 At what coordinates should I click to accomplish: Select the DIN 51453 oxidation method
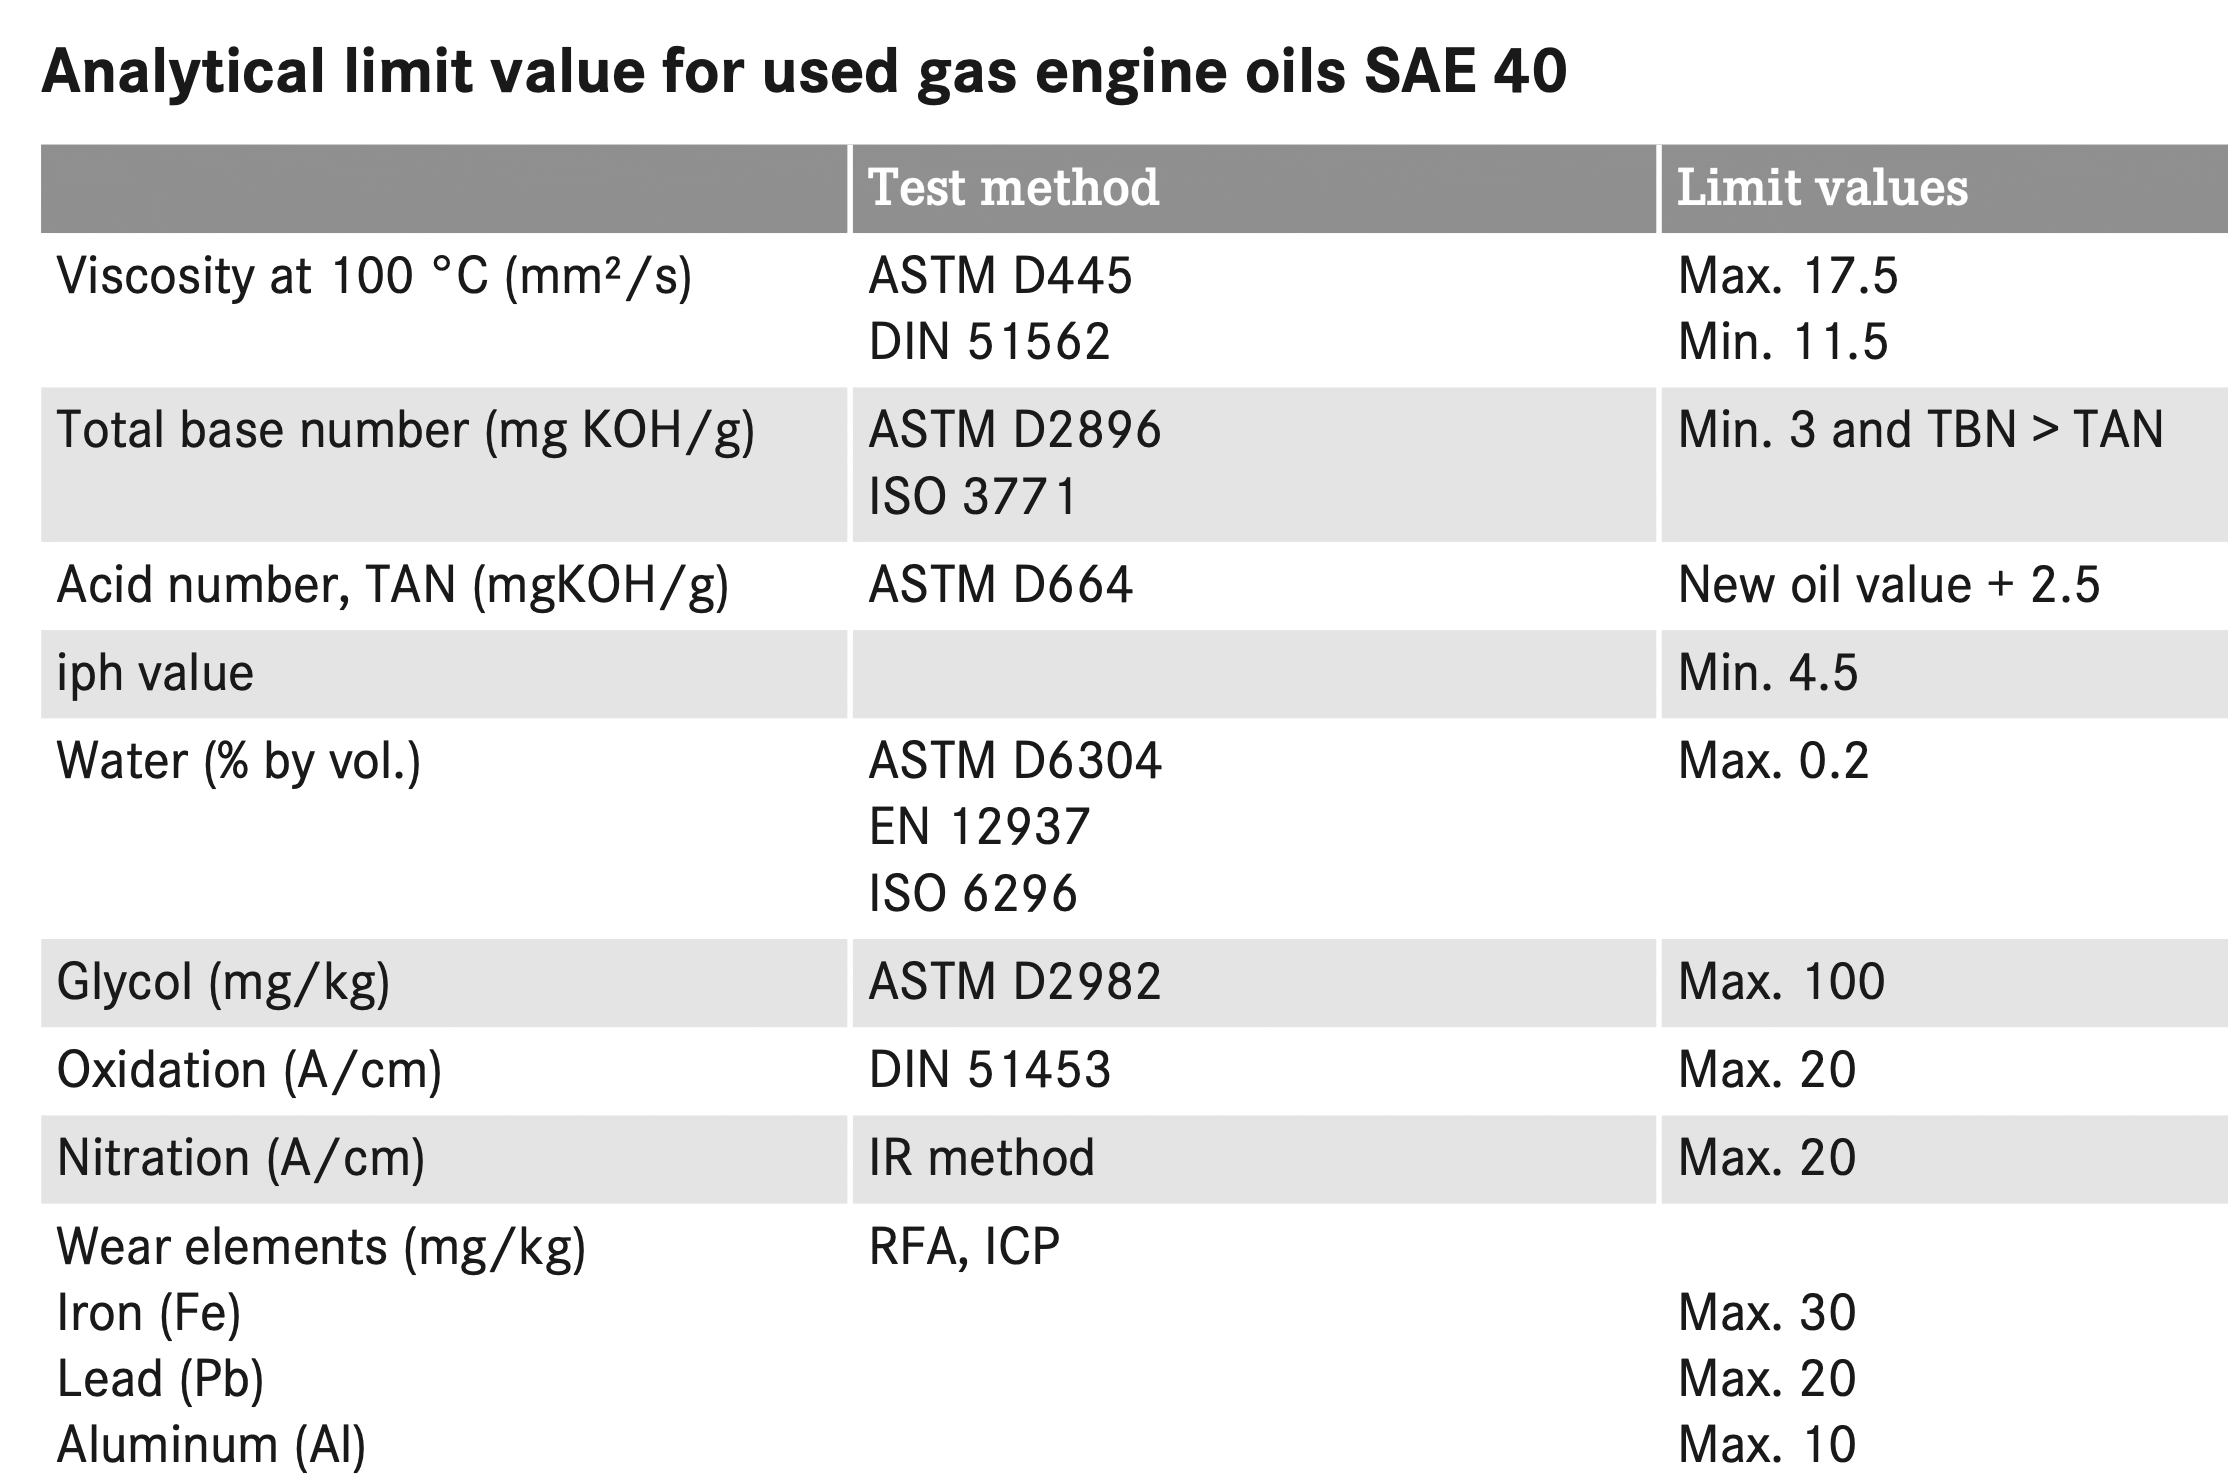pyautogui.click(x=989, y=1070)
